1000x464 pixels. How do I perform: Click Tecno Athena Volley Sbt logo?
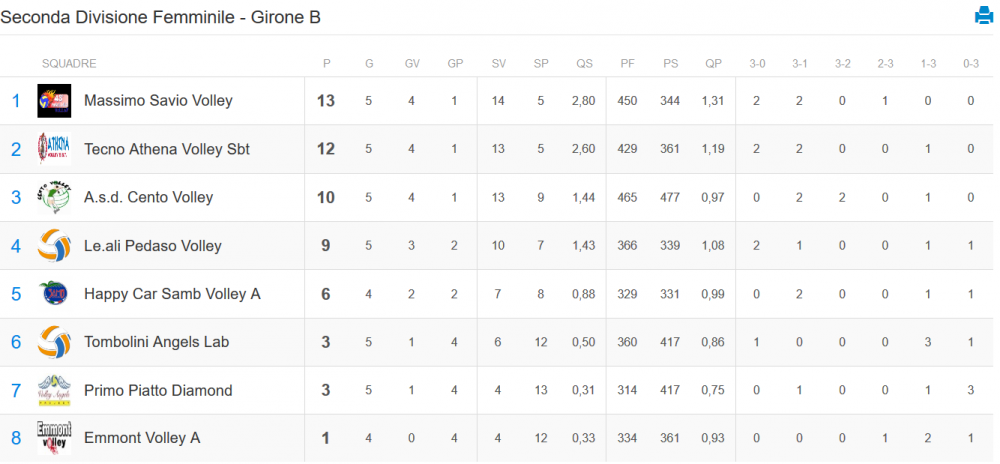[x=54, y=149]
